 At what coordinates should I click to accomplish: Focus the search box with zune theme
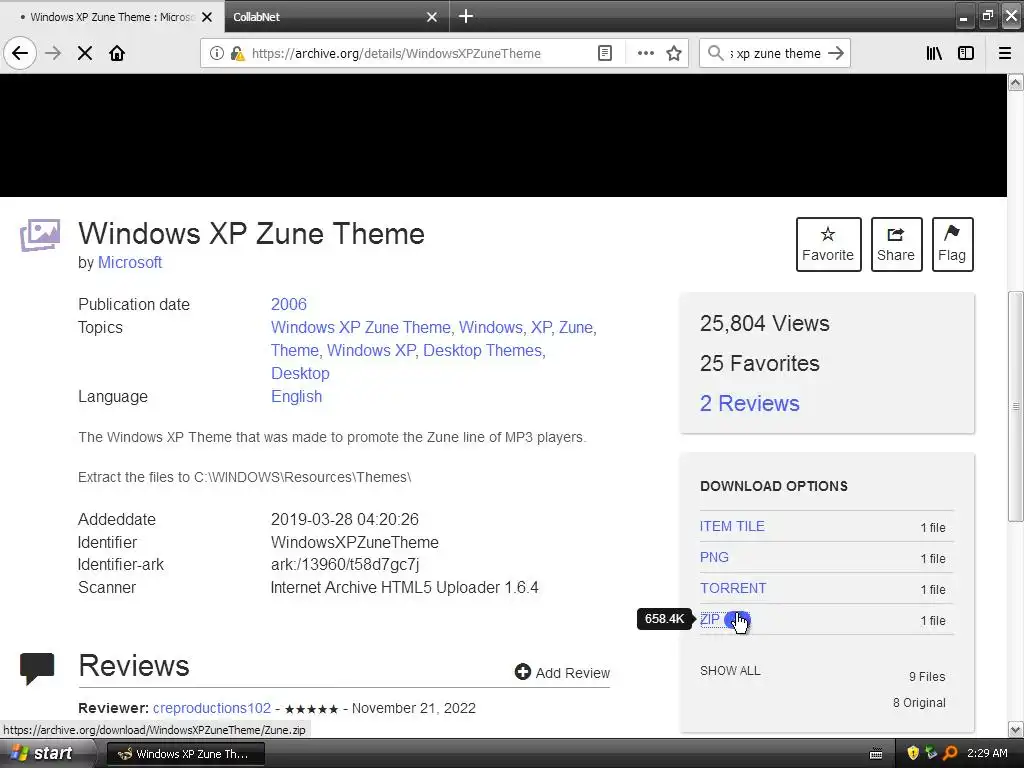776,54
